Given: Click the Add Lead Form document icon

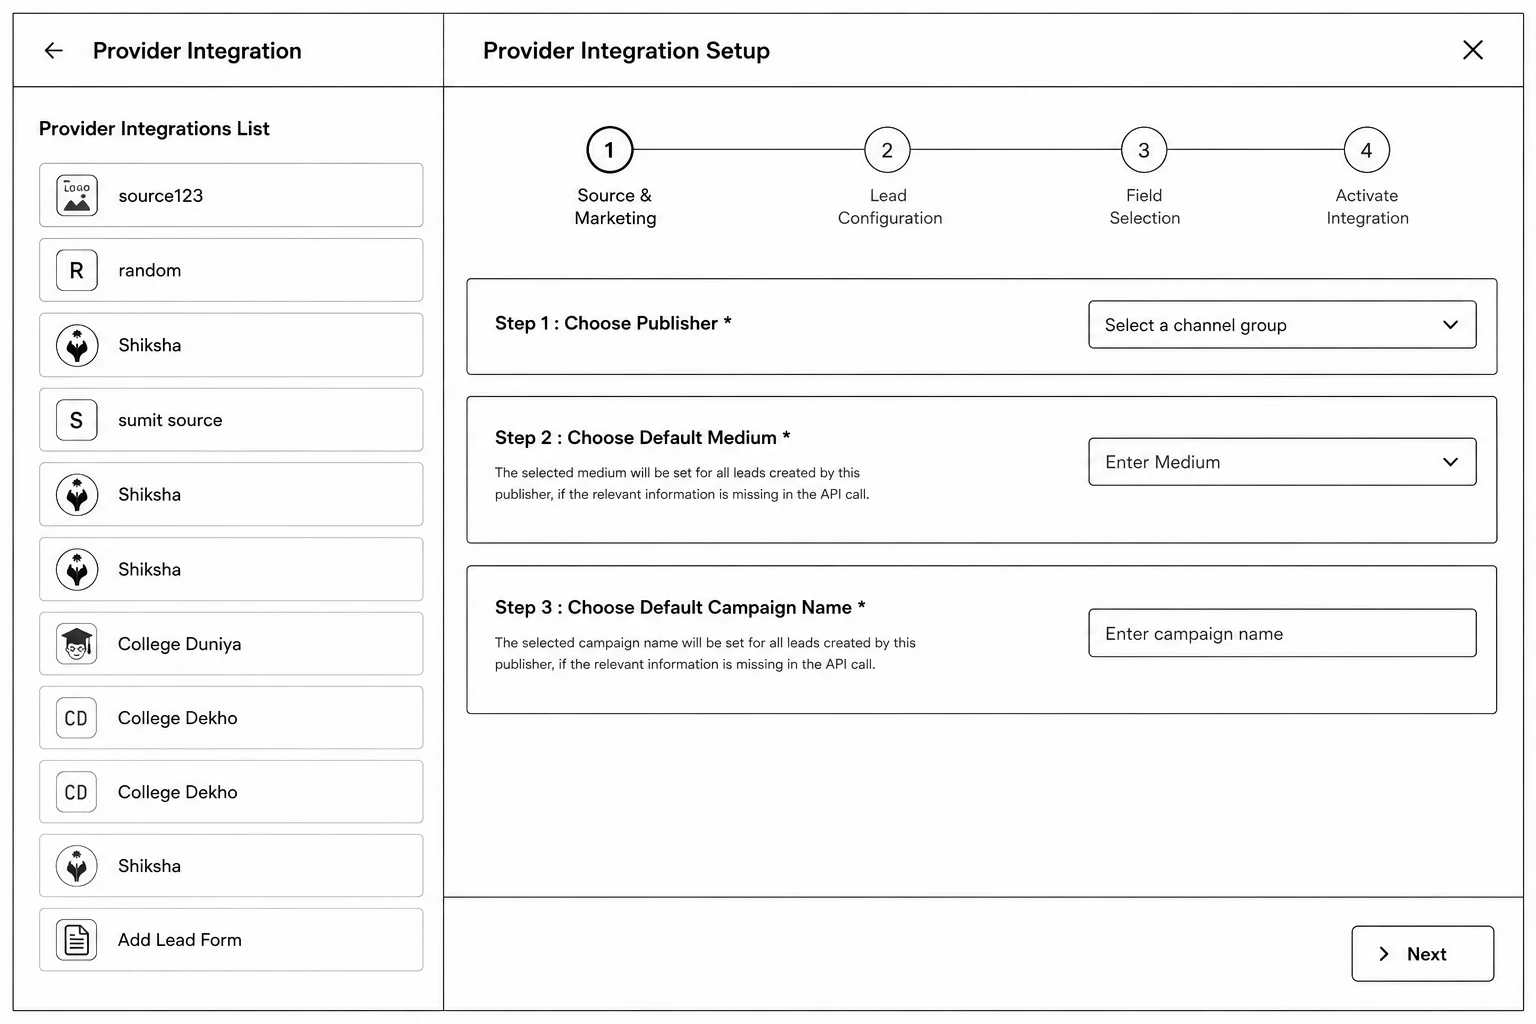Looking at the screenshot, I should 77,940.
